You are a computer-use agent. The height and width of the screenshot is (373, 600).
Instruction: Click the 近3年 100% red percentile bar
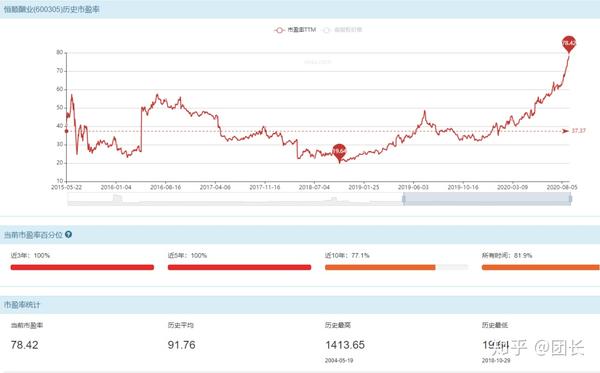point(82,267)
